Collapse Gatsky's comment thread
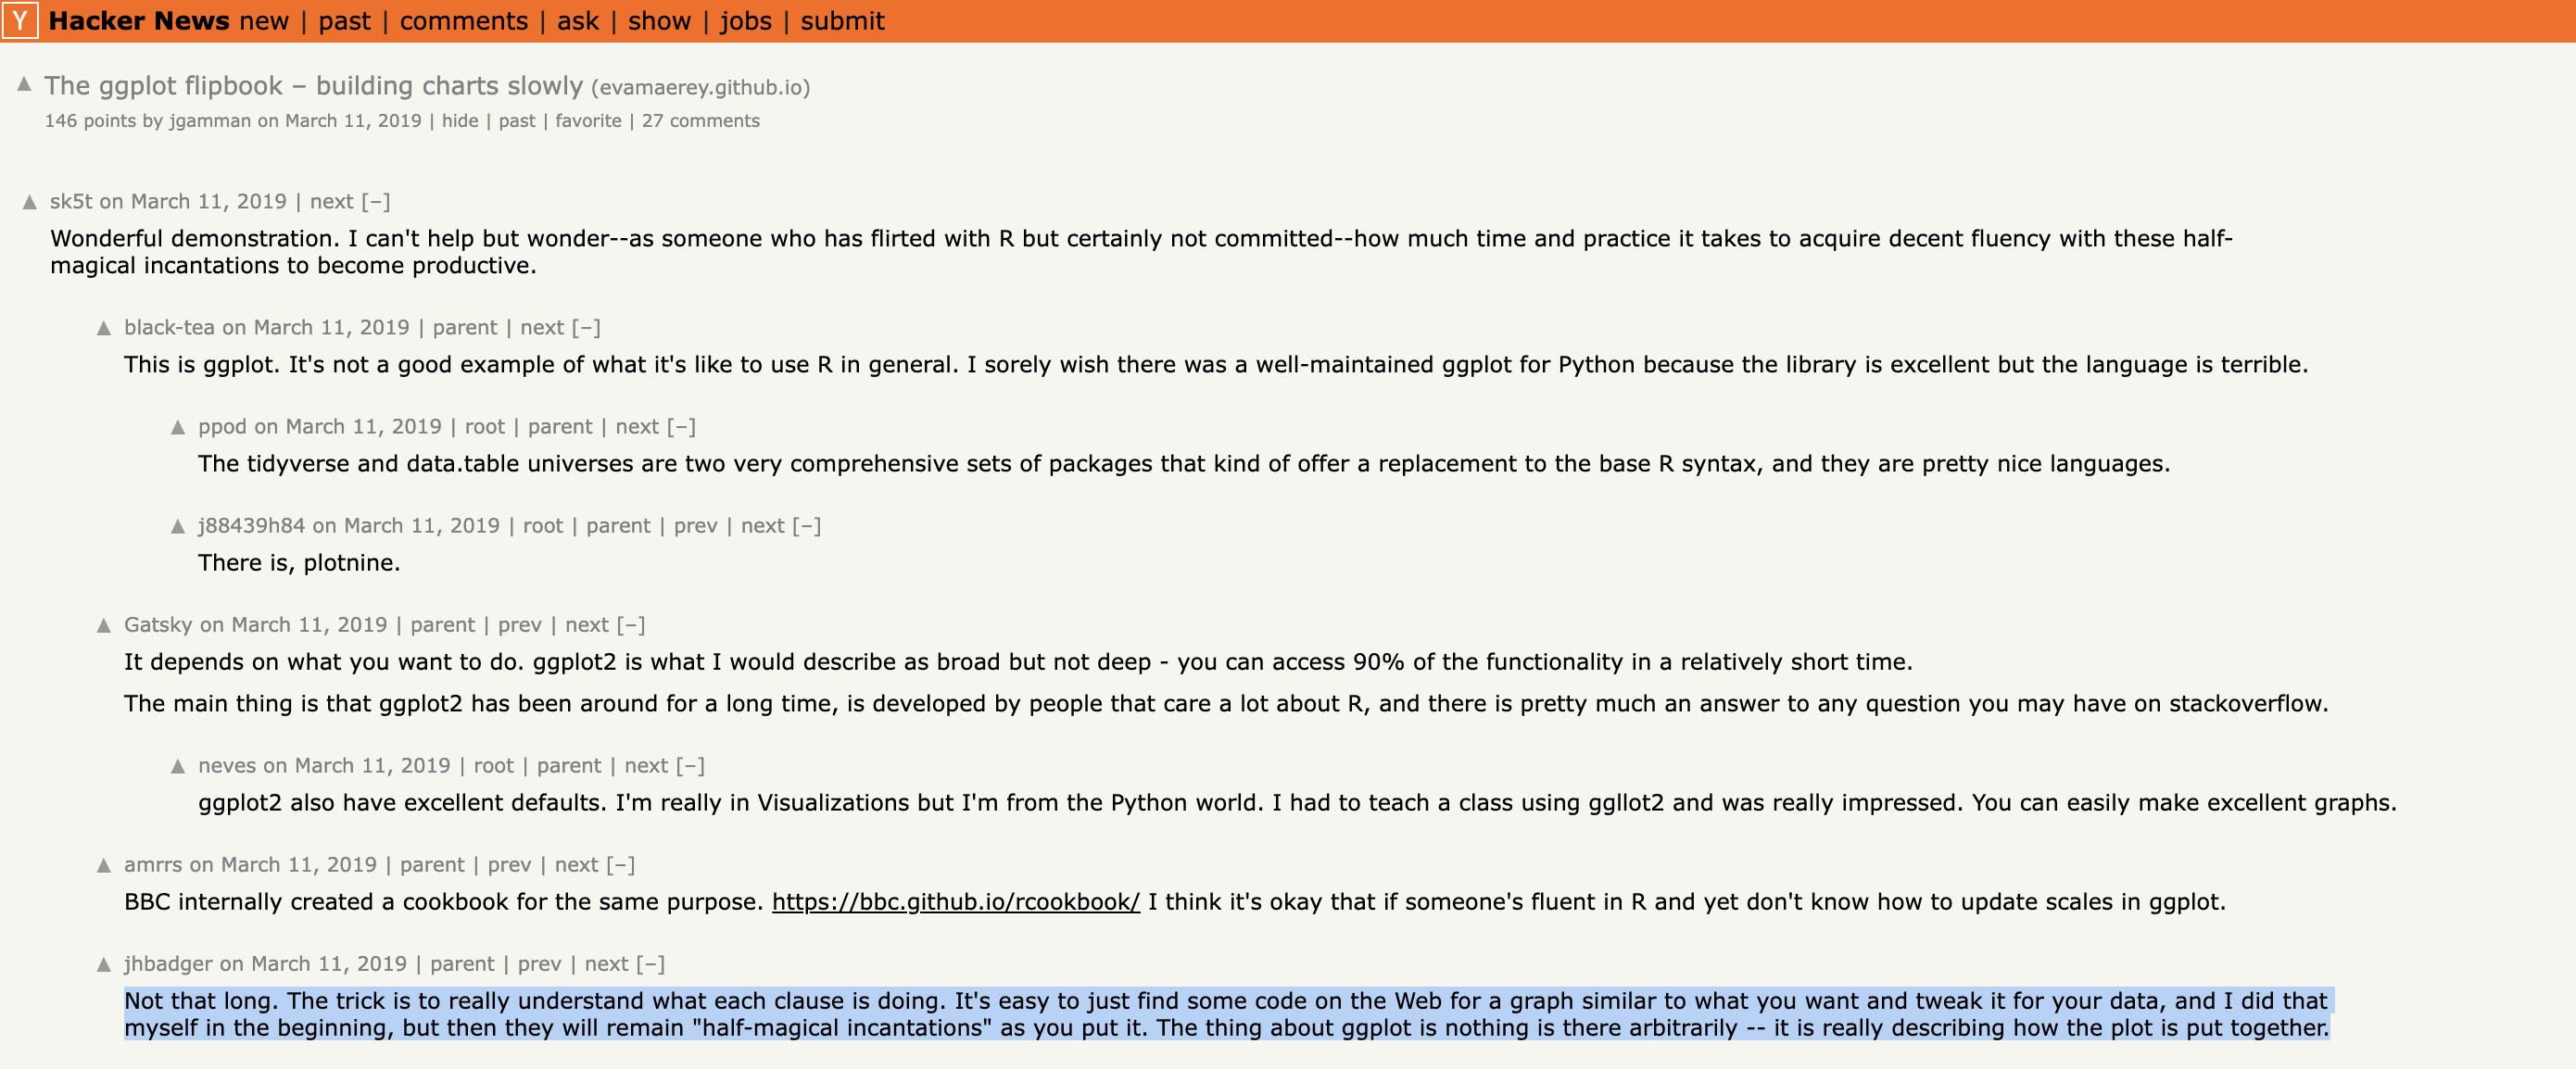Screen dimensions: 2576x1069 tap(631, 625)
